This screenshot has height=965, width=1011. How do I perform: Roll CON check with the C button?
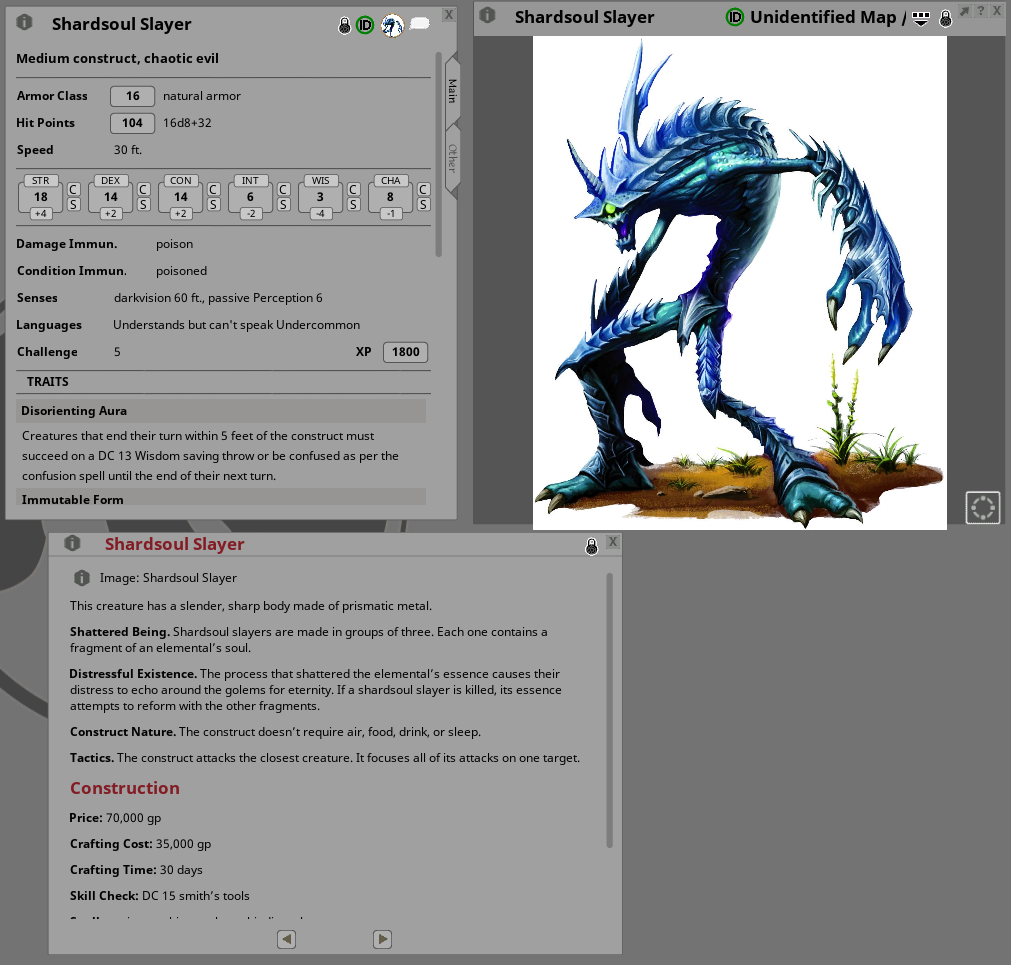213,190
